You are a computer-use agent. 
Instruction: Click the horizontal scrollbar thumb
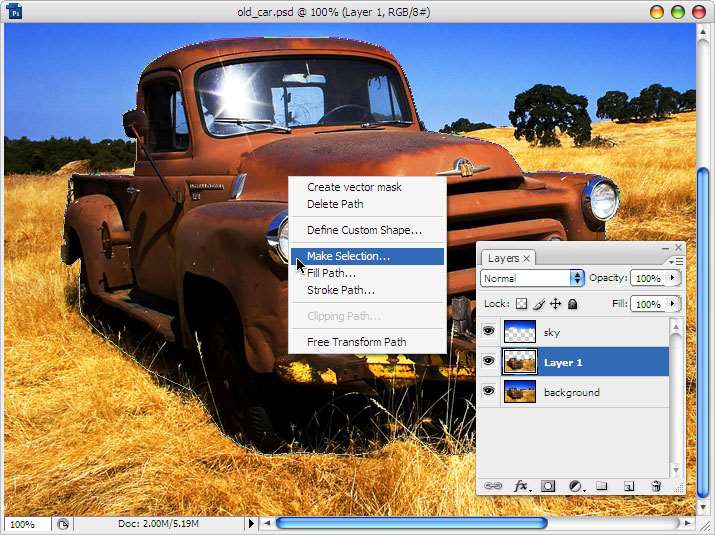coord(410,523)
